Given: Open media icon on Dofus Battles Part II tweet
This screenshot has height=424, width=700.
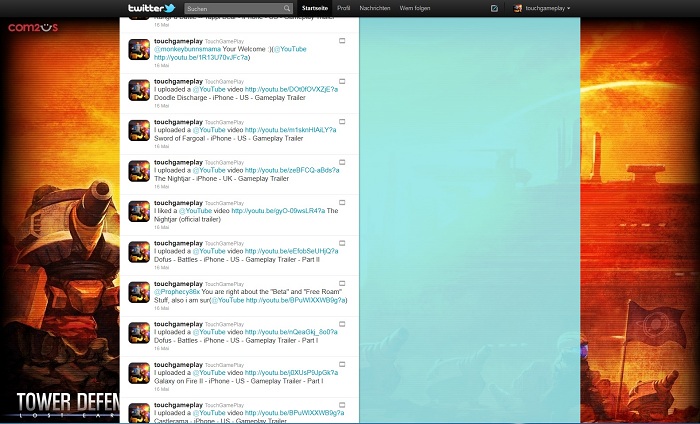Looking at the screenshot, I should pos(342,243).
